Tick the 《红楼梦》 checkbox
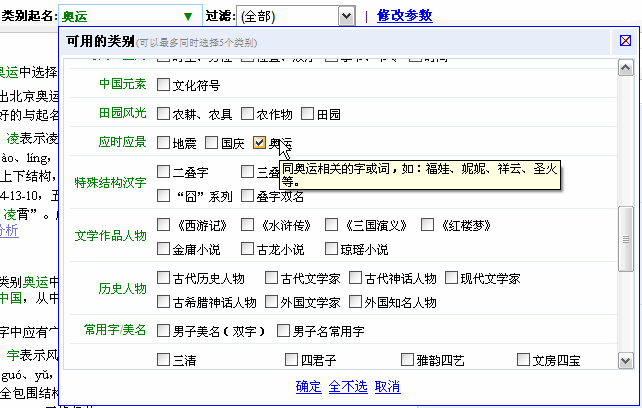Screen dimensions: 642x408 pos(427,225)
